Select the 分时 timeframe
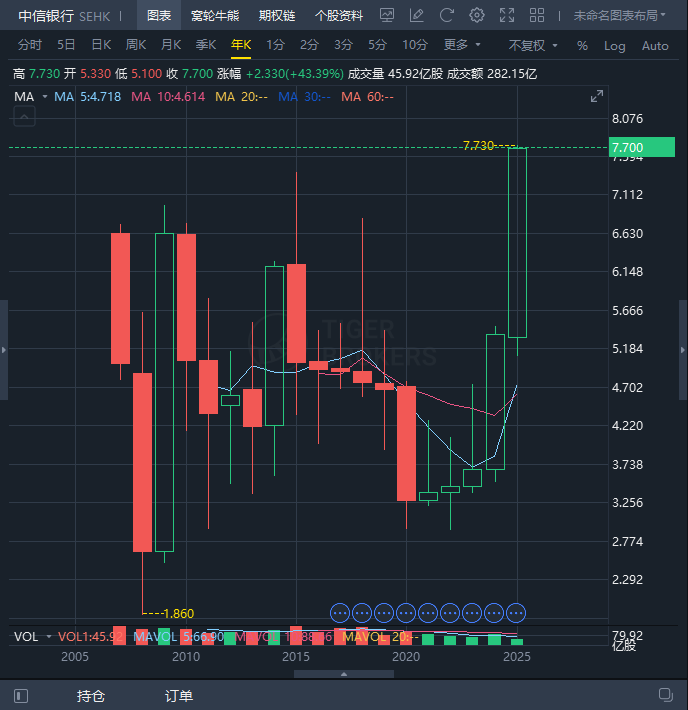This screenshot has width=688, height=710. click(x=30, y=45)
